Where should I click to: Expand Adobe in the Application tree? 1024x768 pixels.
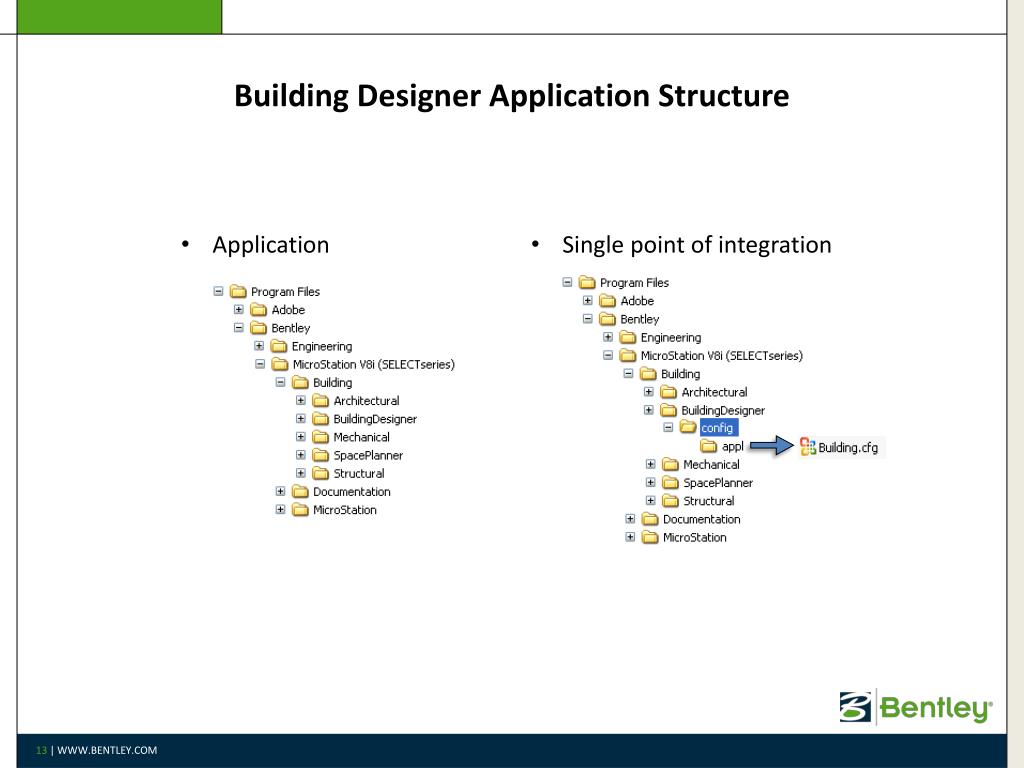[238, 310]
